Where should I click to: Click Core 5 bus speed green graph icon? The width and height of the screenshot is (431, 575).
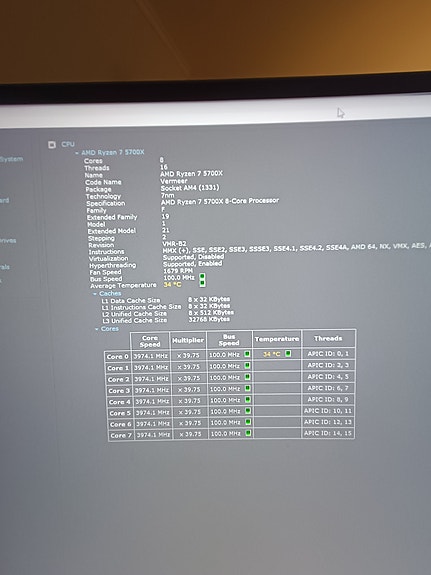coord(248,411)
